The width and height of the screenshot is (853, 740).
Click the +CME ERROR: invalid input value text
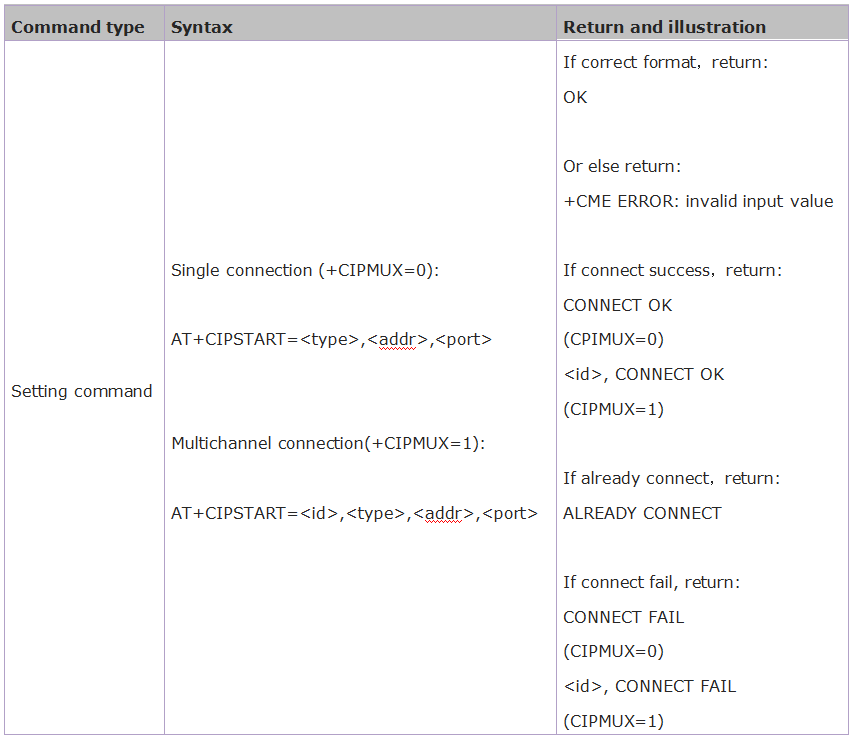(698, 201)
